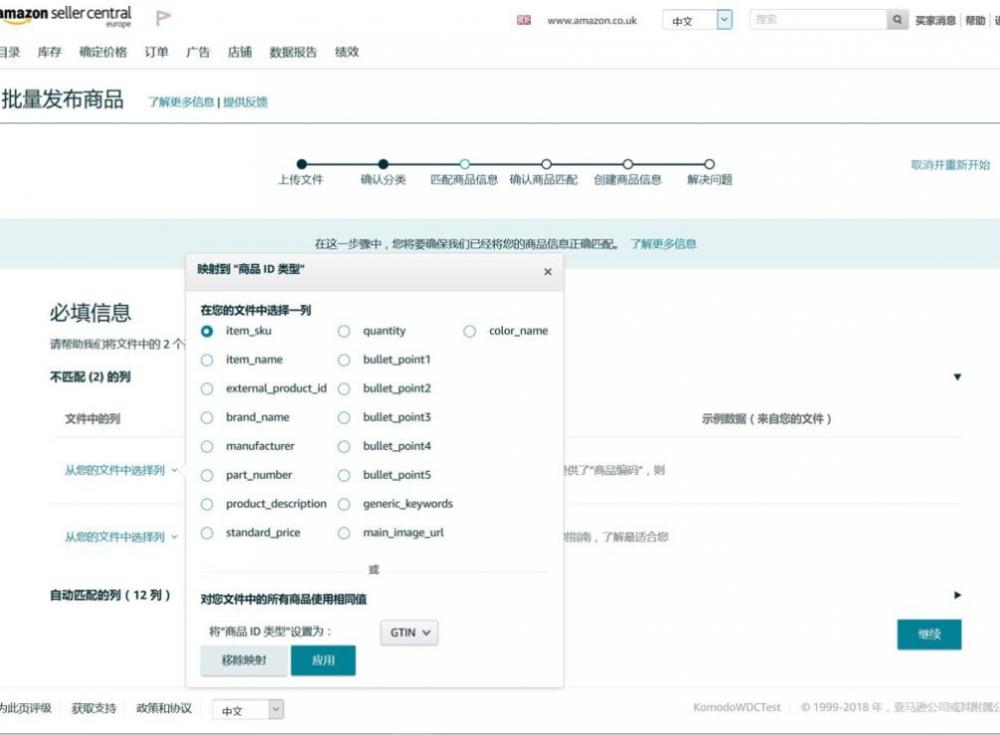The image size is (1000, 735).
Task: Select the item_name radio option
Action: pos(207,360)
